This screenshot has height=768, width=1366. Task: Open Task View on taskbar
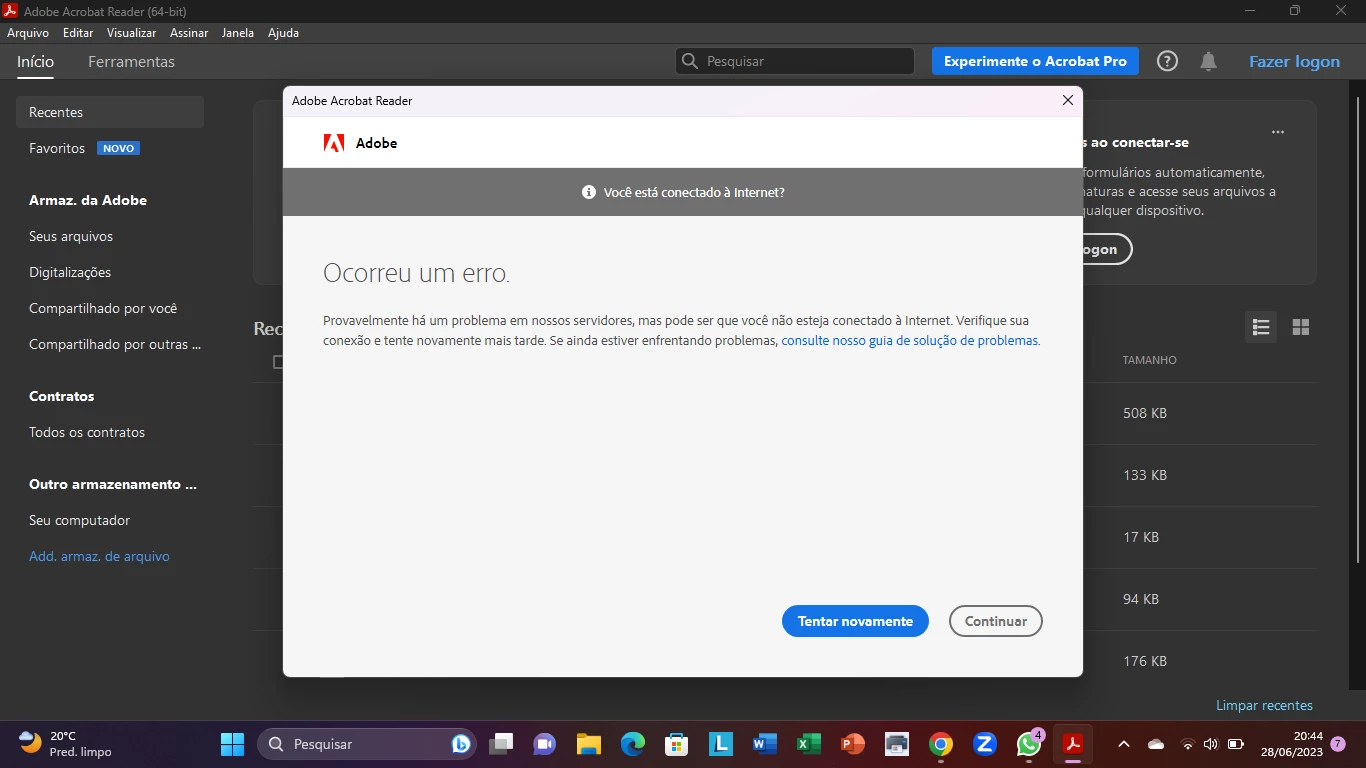(501, 744)
